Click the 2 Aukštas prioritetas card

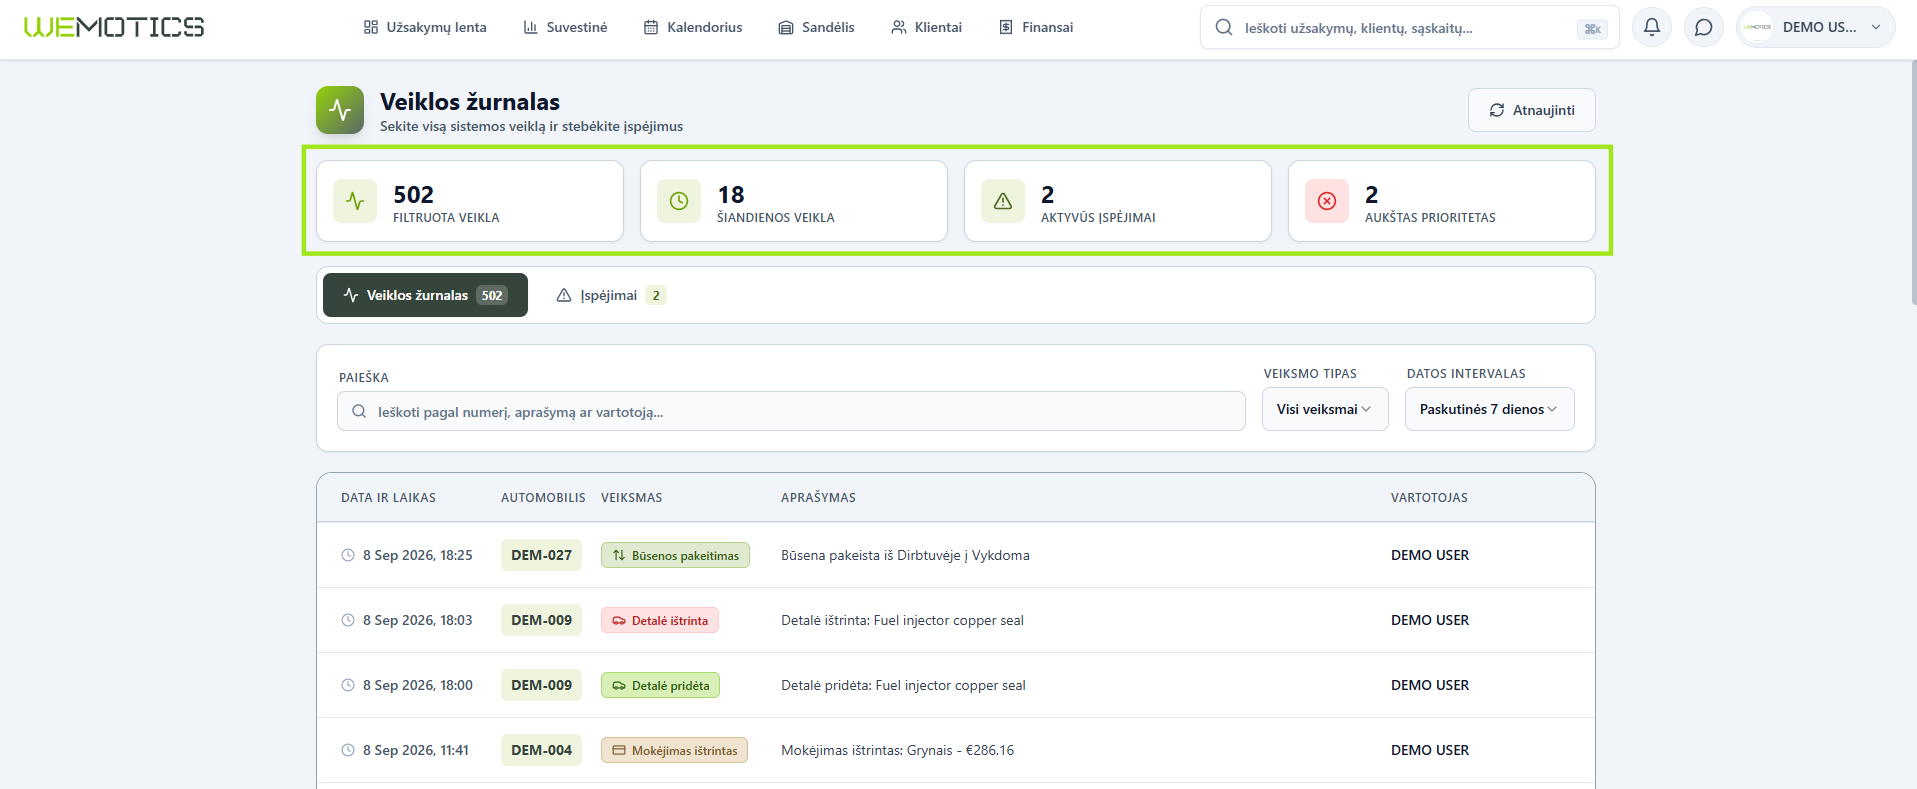(x=1442, y=201)
